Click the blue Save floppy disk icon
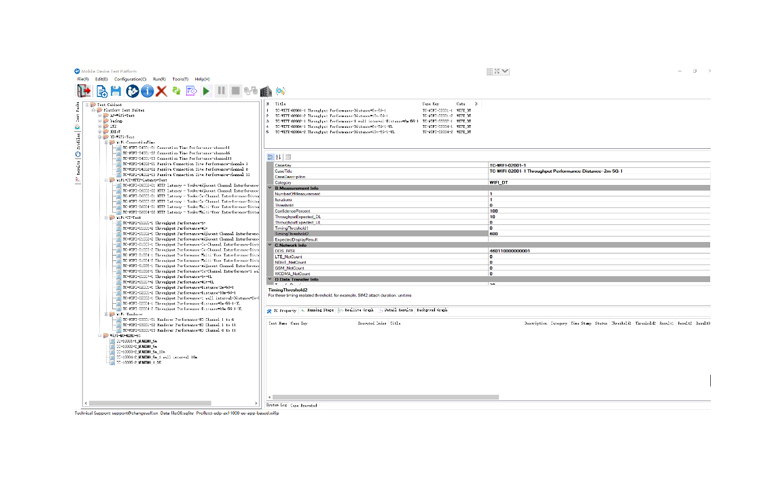The image size is (784, 484). (116, 91)
